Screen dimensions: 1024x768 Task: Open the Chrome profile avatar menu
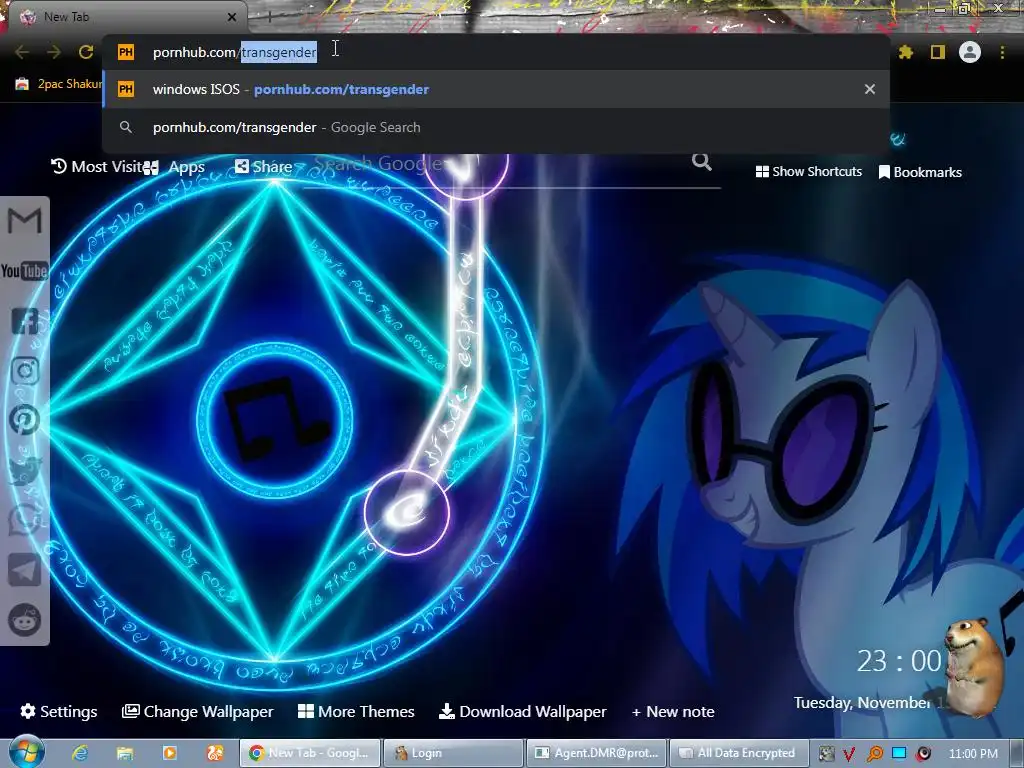(970, 52)
